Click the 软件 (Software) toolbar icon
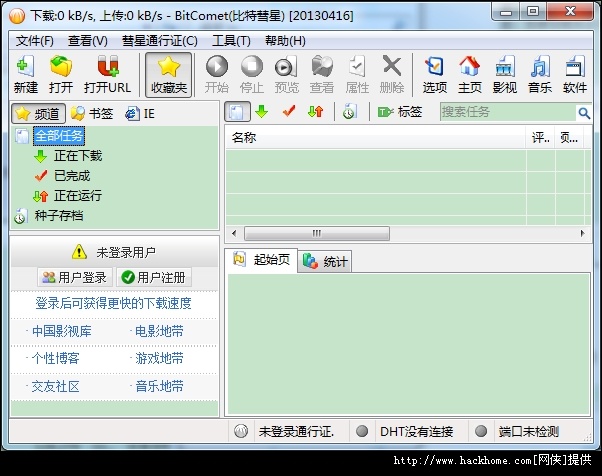The image size is (602, 476). tap(575, 74)
